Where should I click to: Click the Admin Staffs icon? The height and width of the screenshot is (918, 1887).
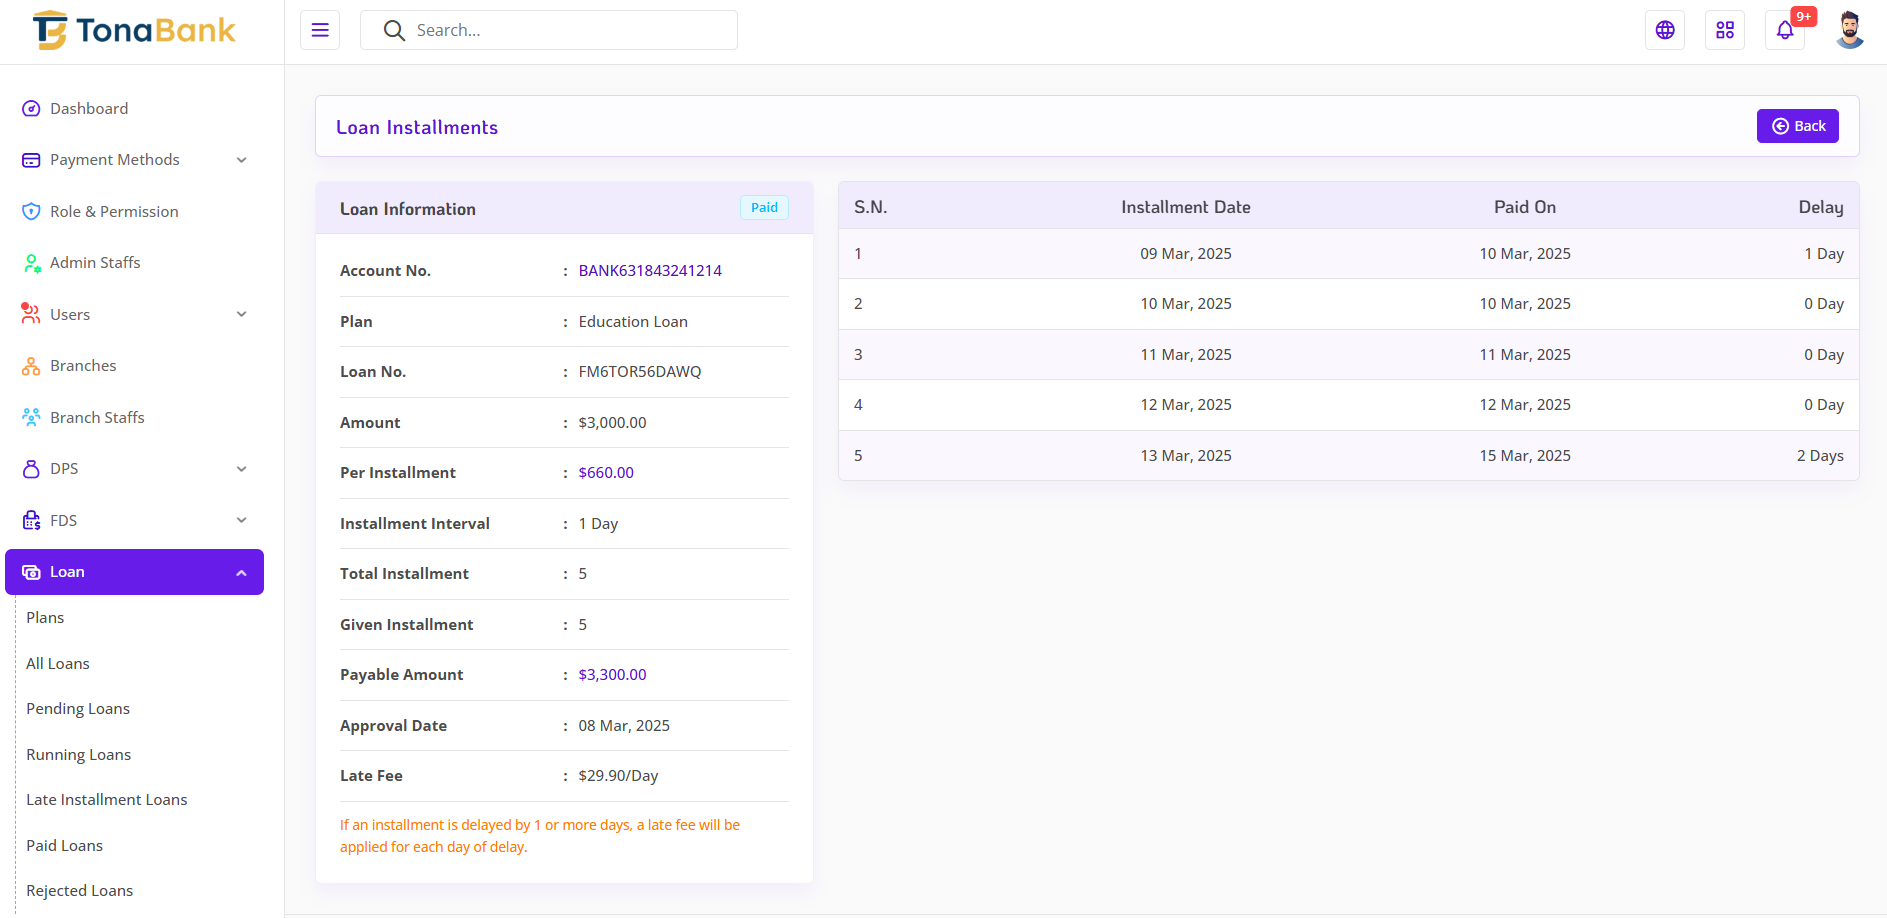pos(31,263)
